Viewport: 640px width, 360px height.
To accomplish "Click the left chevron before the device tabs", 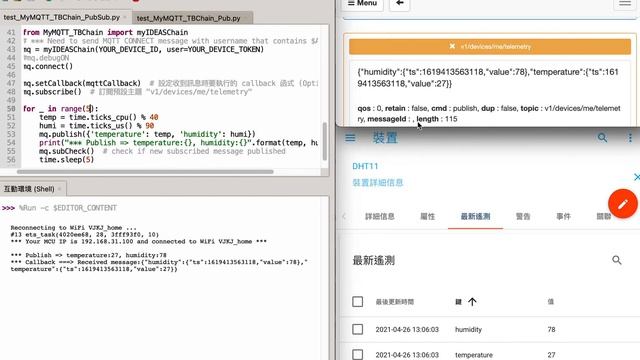I will [x=344, y=216].
